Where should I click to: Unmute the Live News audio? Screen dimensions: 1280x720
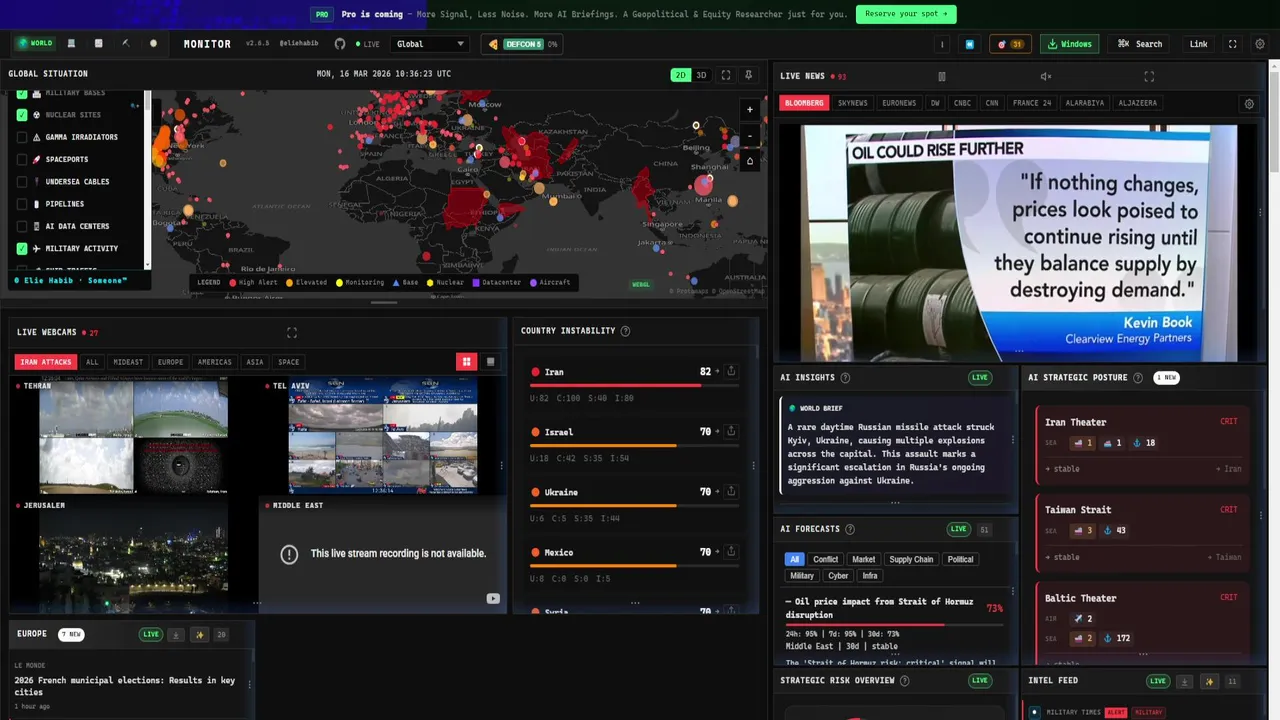click(x=1046, y=76)
